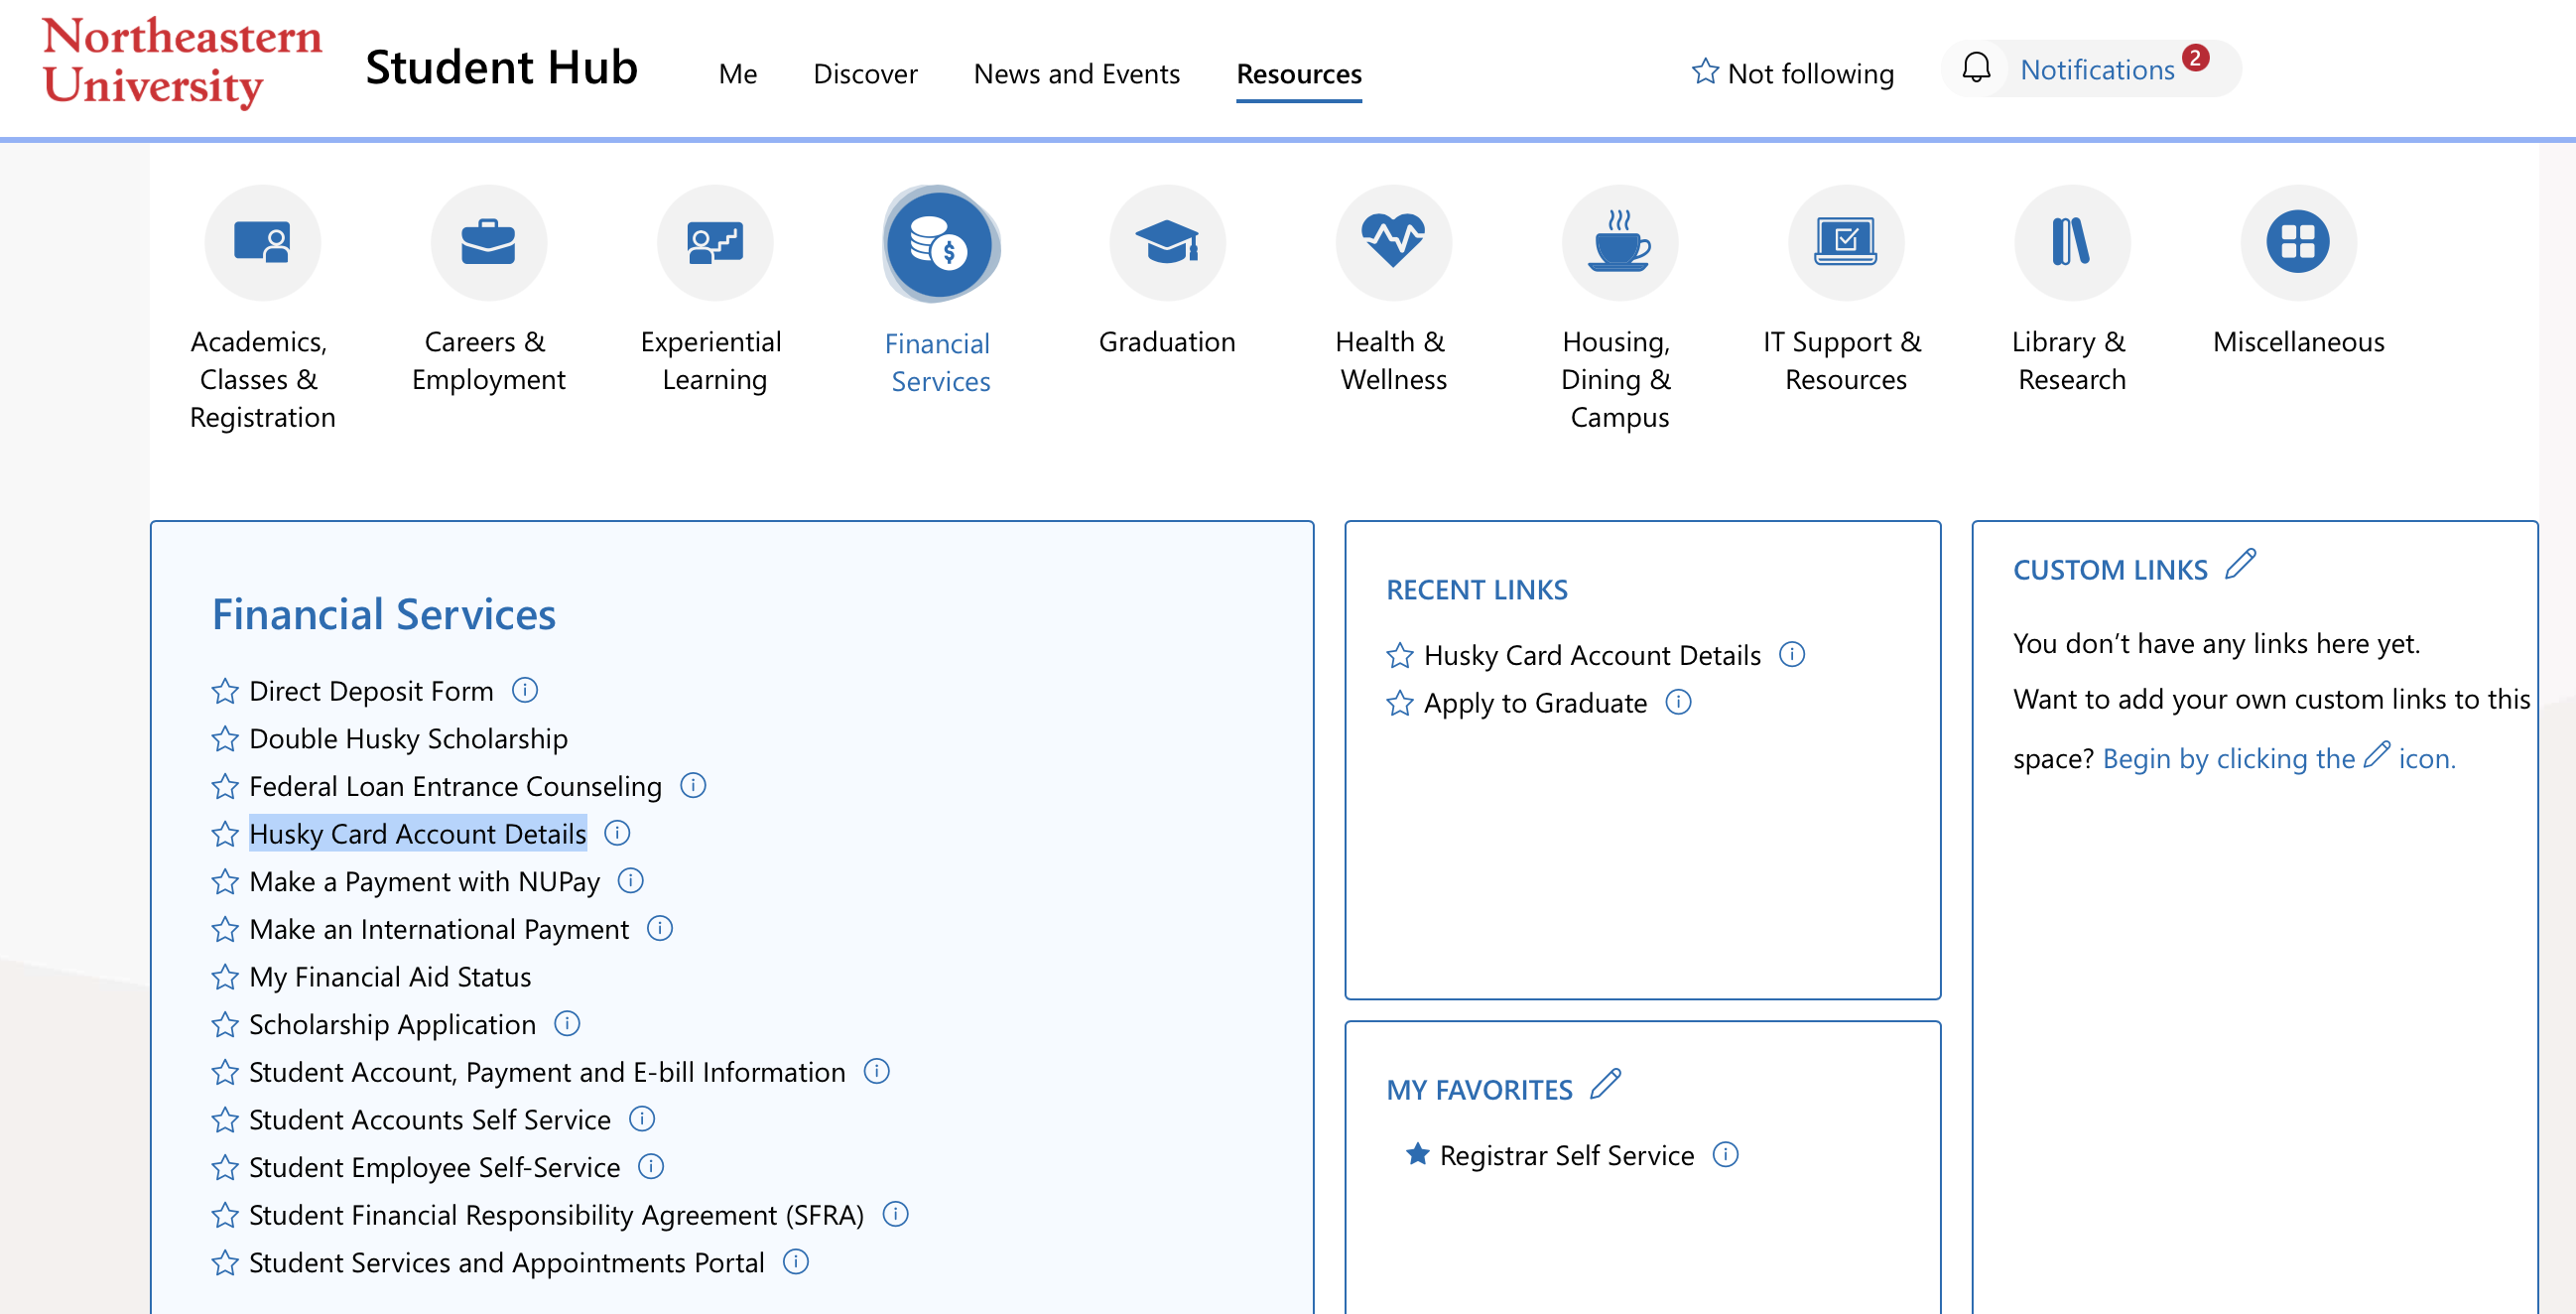Show info for Student Services and Appointments Portal
2576x1314 pixels.
(796, 1261)
